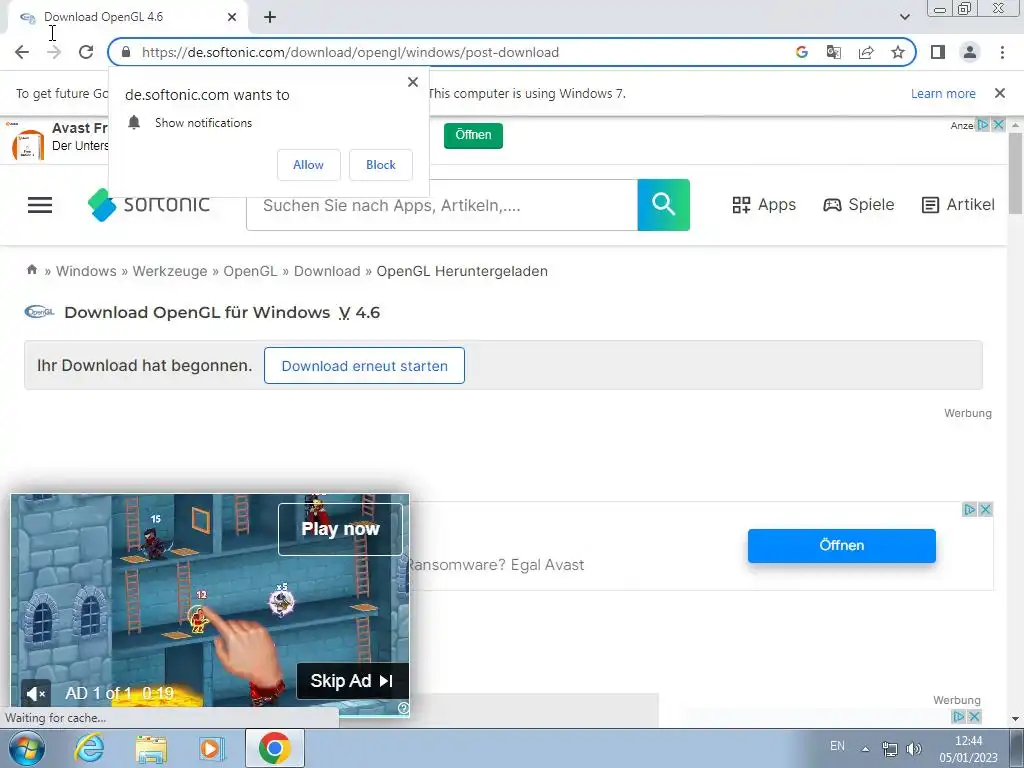Close the notification permission popup
Viewport: 1024px width, 768px height.
pyautogui.click(x=413, y=82)
